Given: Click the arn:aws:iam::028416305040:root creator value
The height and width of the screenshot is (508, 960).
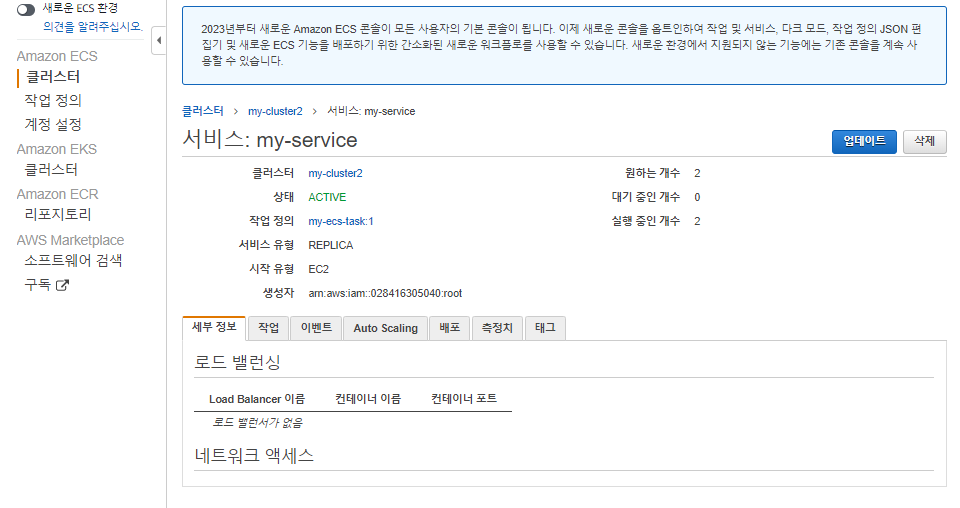Looking at the screenshot, I should (x=385, y=293).
